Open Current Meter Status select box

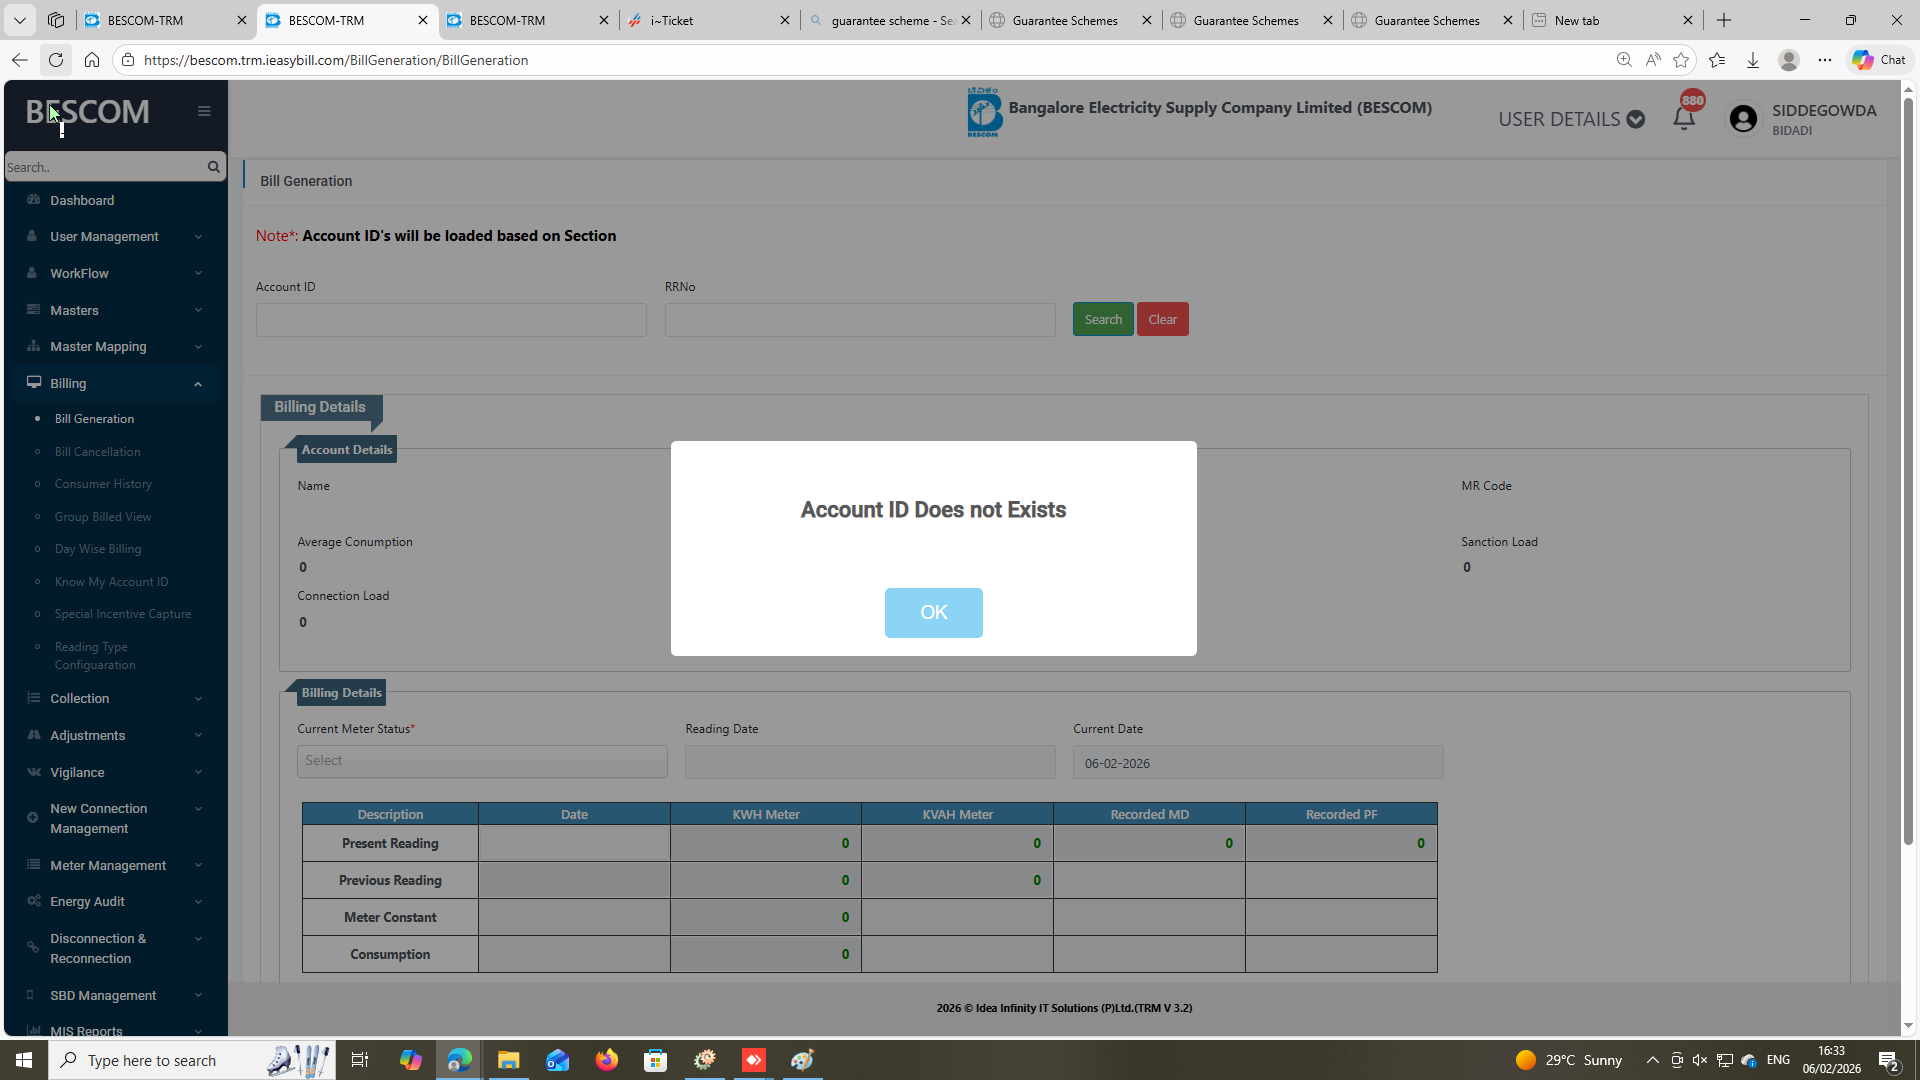(482, 761)
